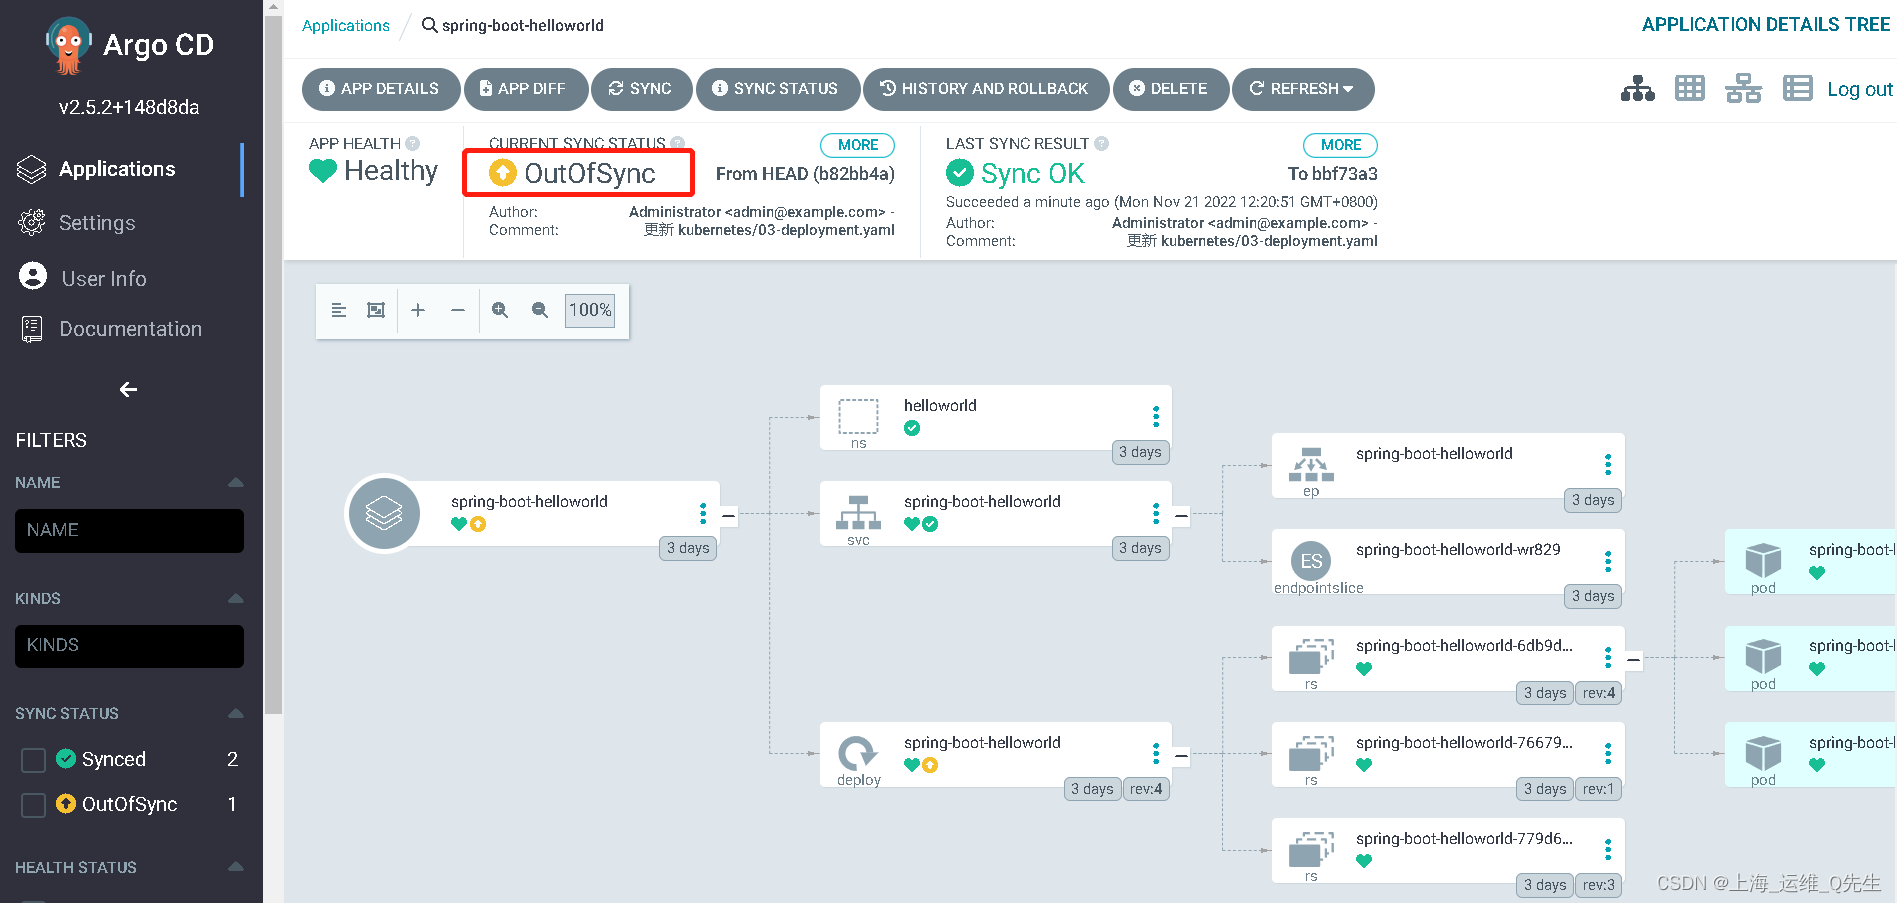Open kebab menu of spring-boot-helloworld deploy node
Viewport: 1897px width, 903px height.
coord(1156,753)
